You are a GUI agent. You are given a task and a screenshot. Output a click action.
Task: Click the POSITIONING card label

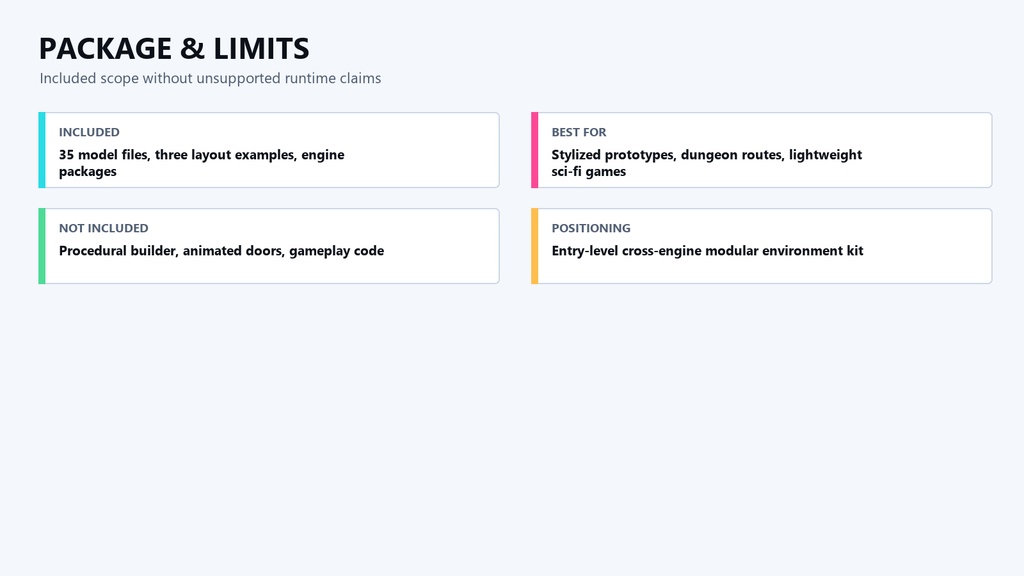[x=591, y=228]
